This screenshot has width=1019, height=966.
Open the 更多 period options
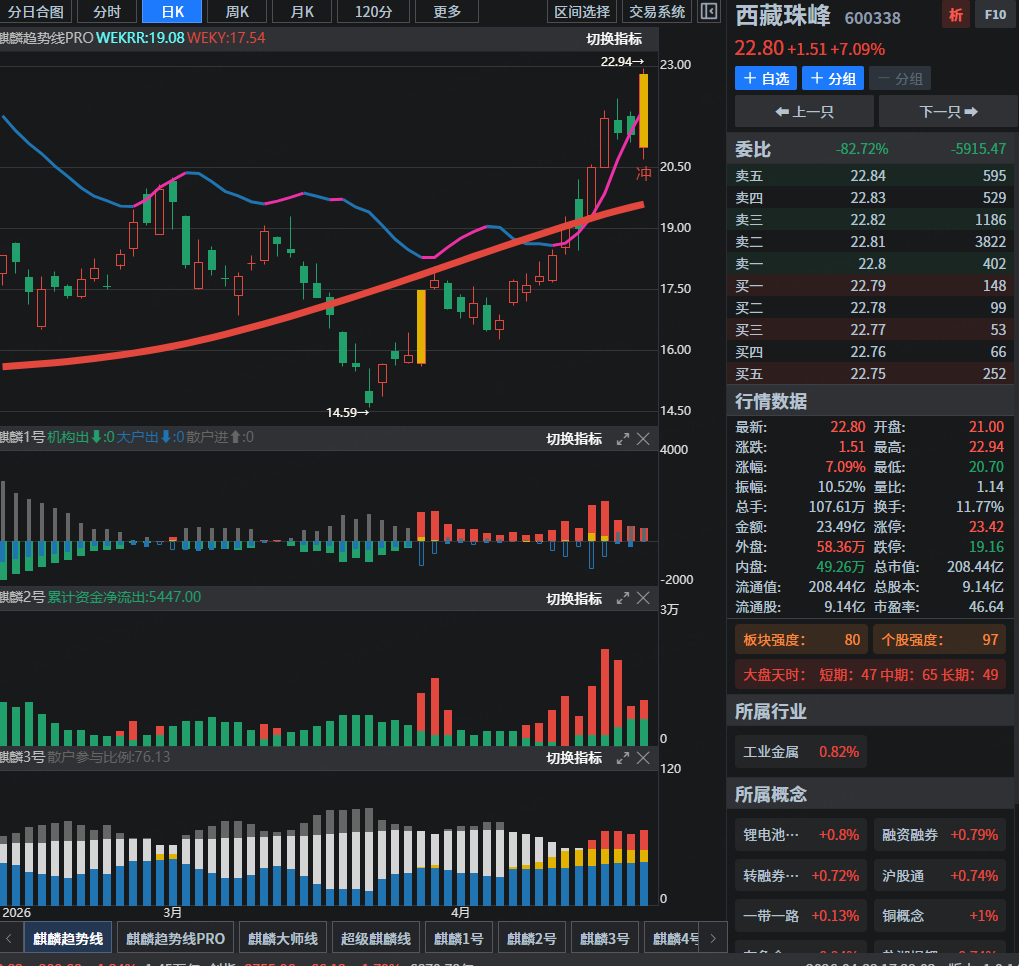[446, 12]
